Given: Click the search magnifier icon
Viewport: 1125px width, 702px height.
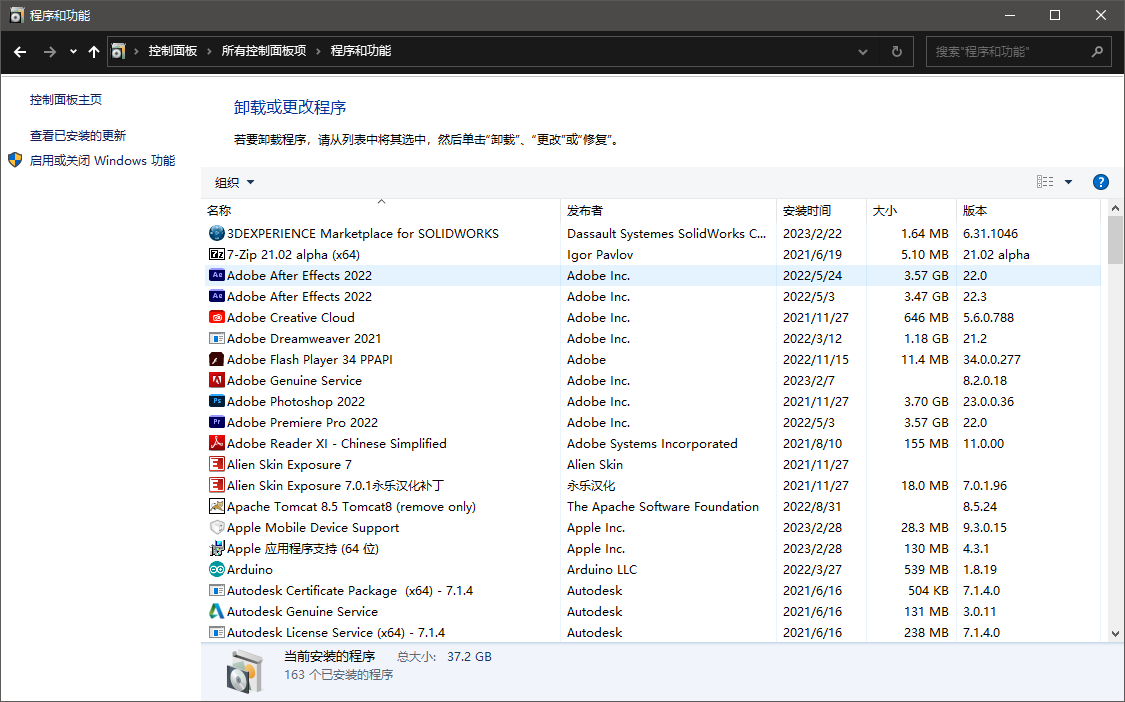Looking at the screenshot, I should tap(1097, 52).
